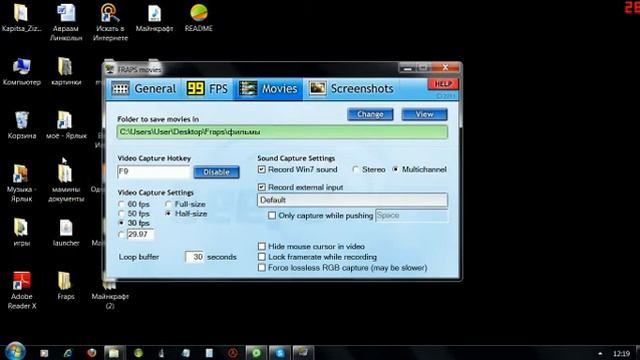The width and height of the screenshot is (640, 360).
Task: Click Disable next to capture hotkey
Action: point(216,172)
